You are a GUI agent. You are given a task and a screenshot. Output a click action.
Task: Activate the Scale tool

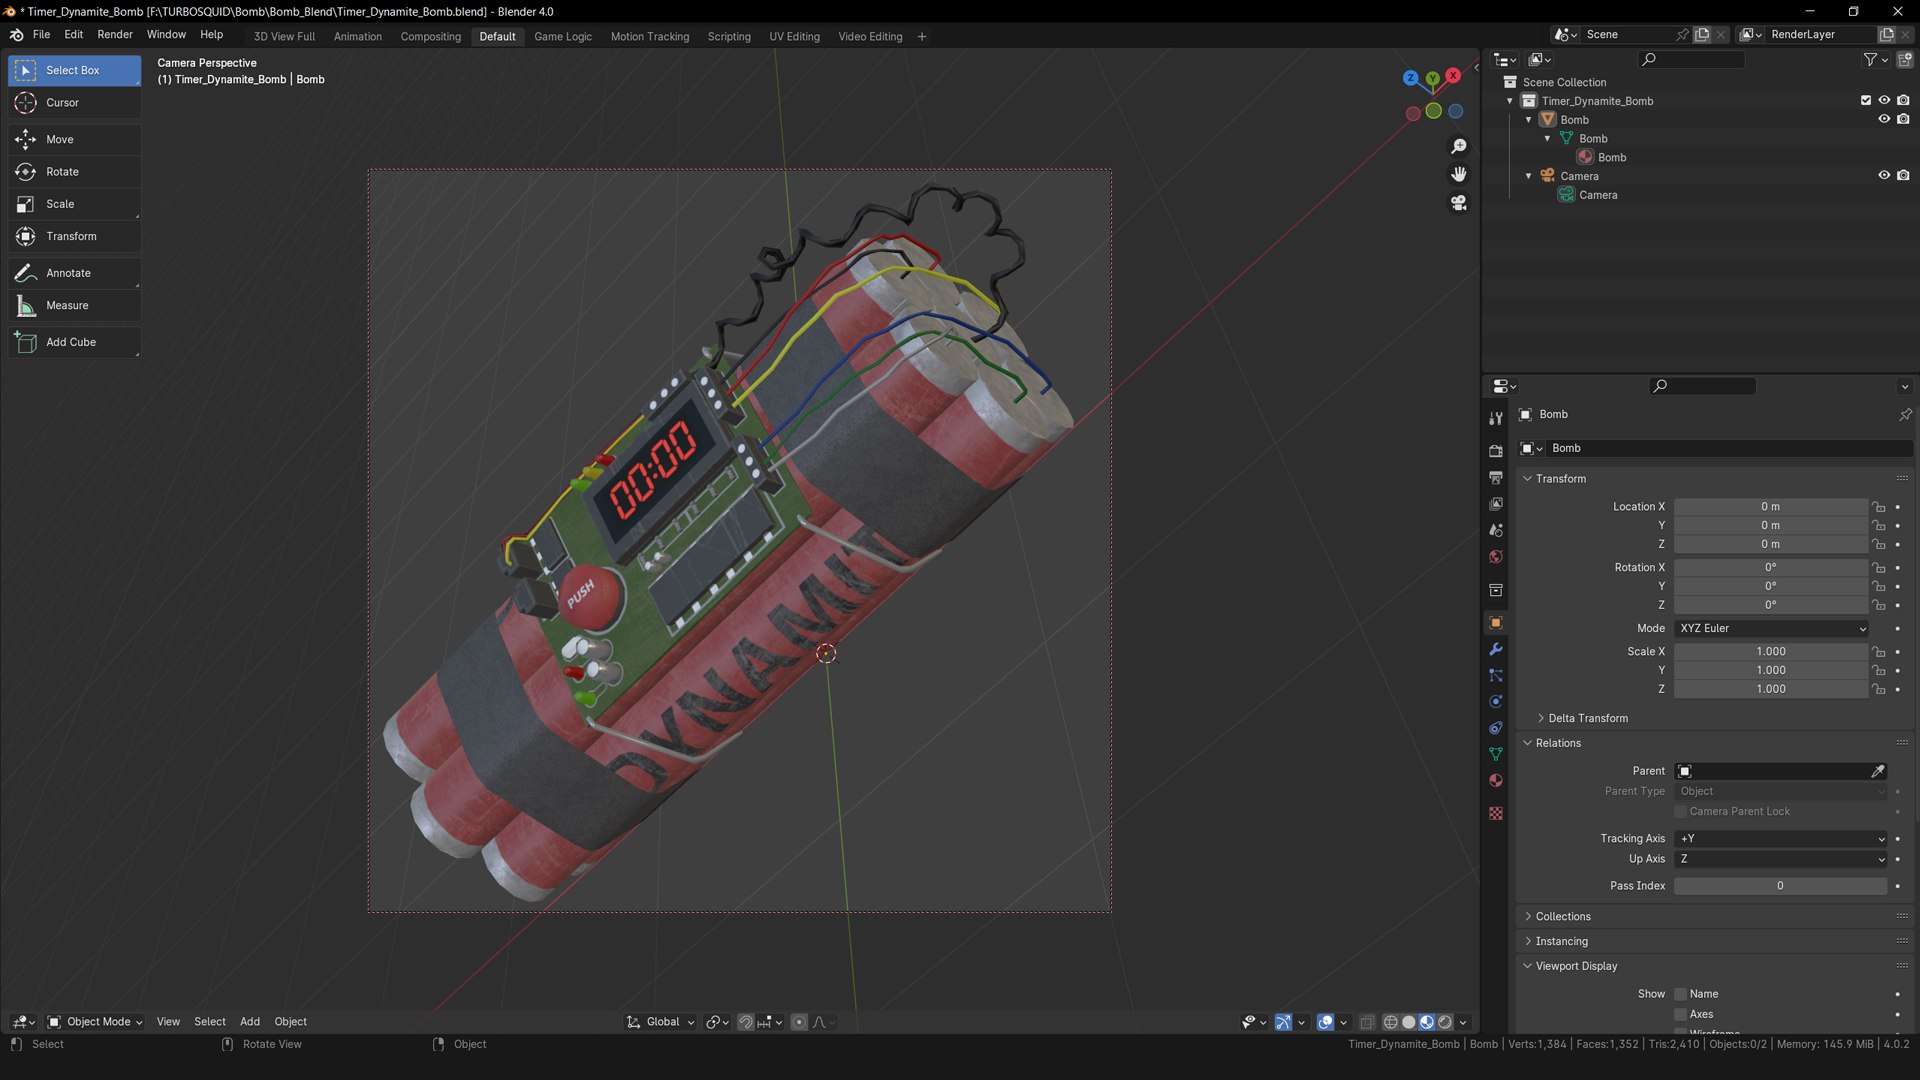click(74, 204)
